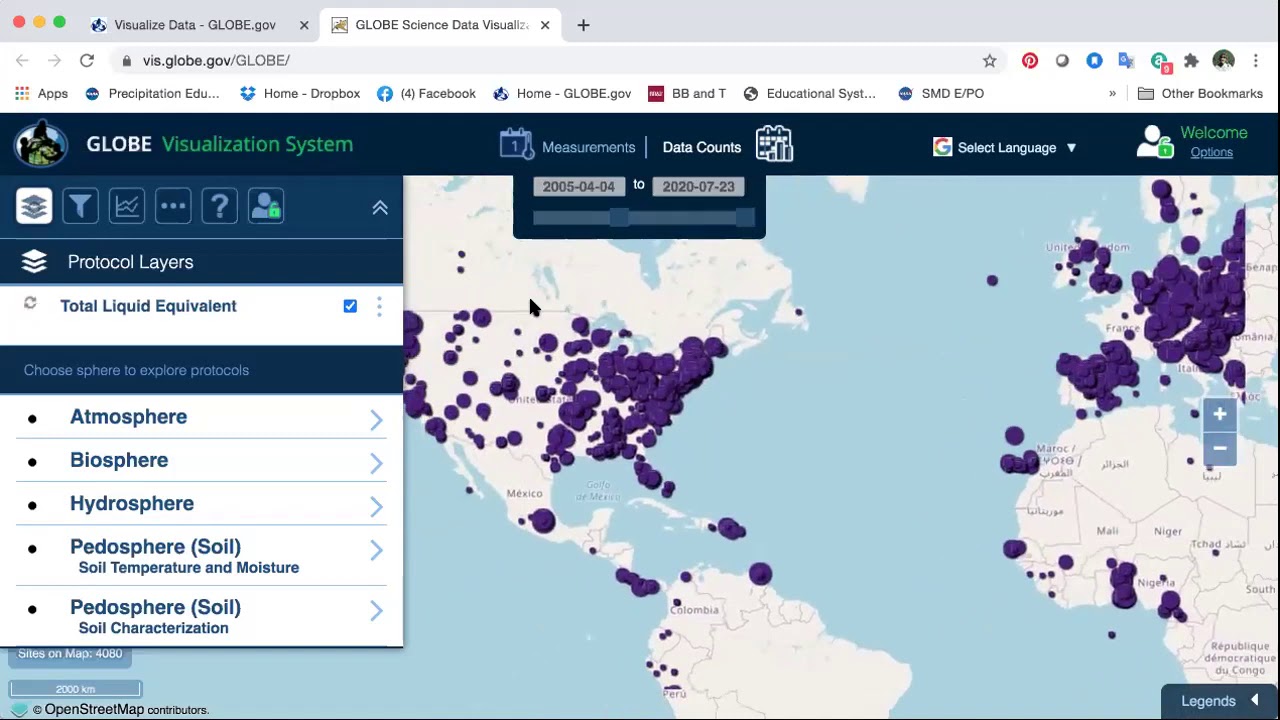Open the Home - GLOBE.gov bookmark
The height and width of the screenshot is (720, 1280).
tap(562, 93)
